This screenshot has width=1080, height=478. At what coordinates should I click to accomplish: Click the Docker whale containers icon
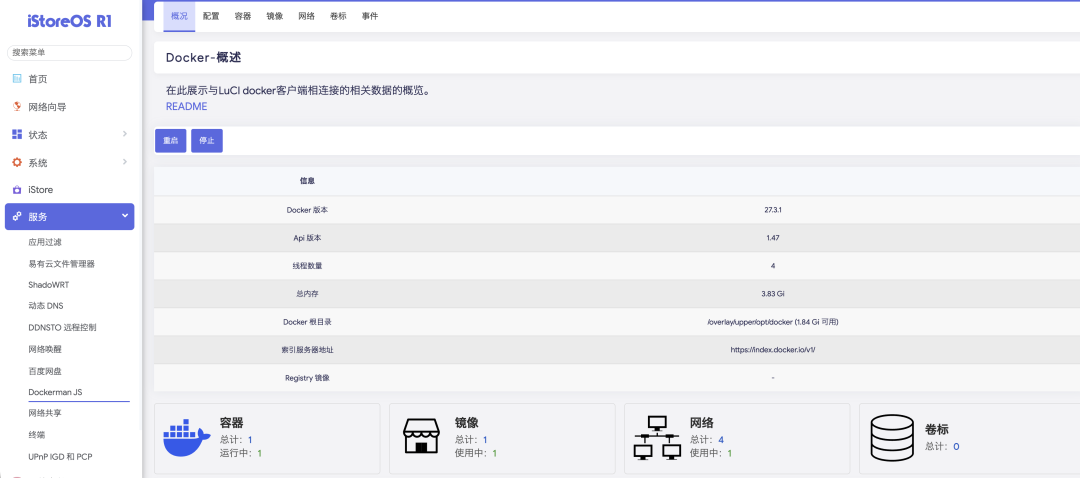pyautogui.click(x=186, y=437)
